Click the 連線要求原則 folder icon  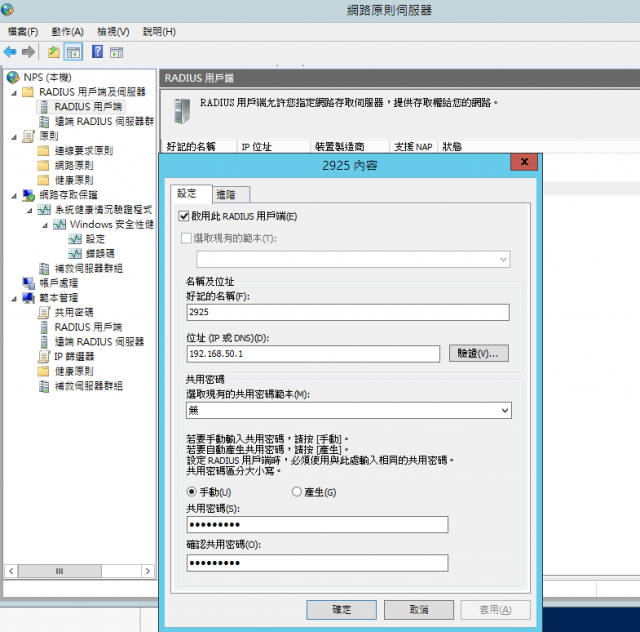43,151
